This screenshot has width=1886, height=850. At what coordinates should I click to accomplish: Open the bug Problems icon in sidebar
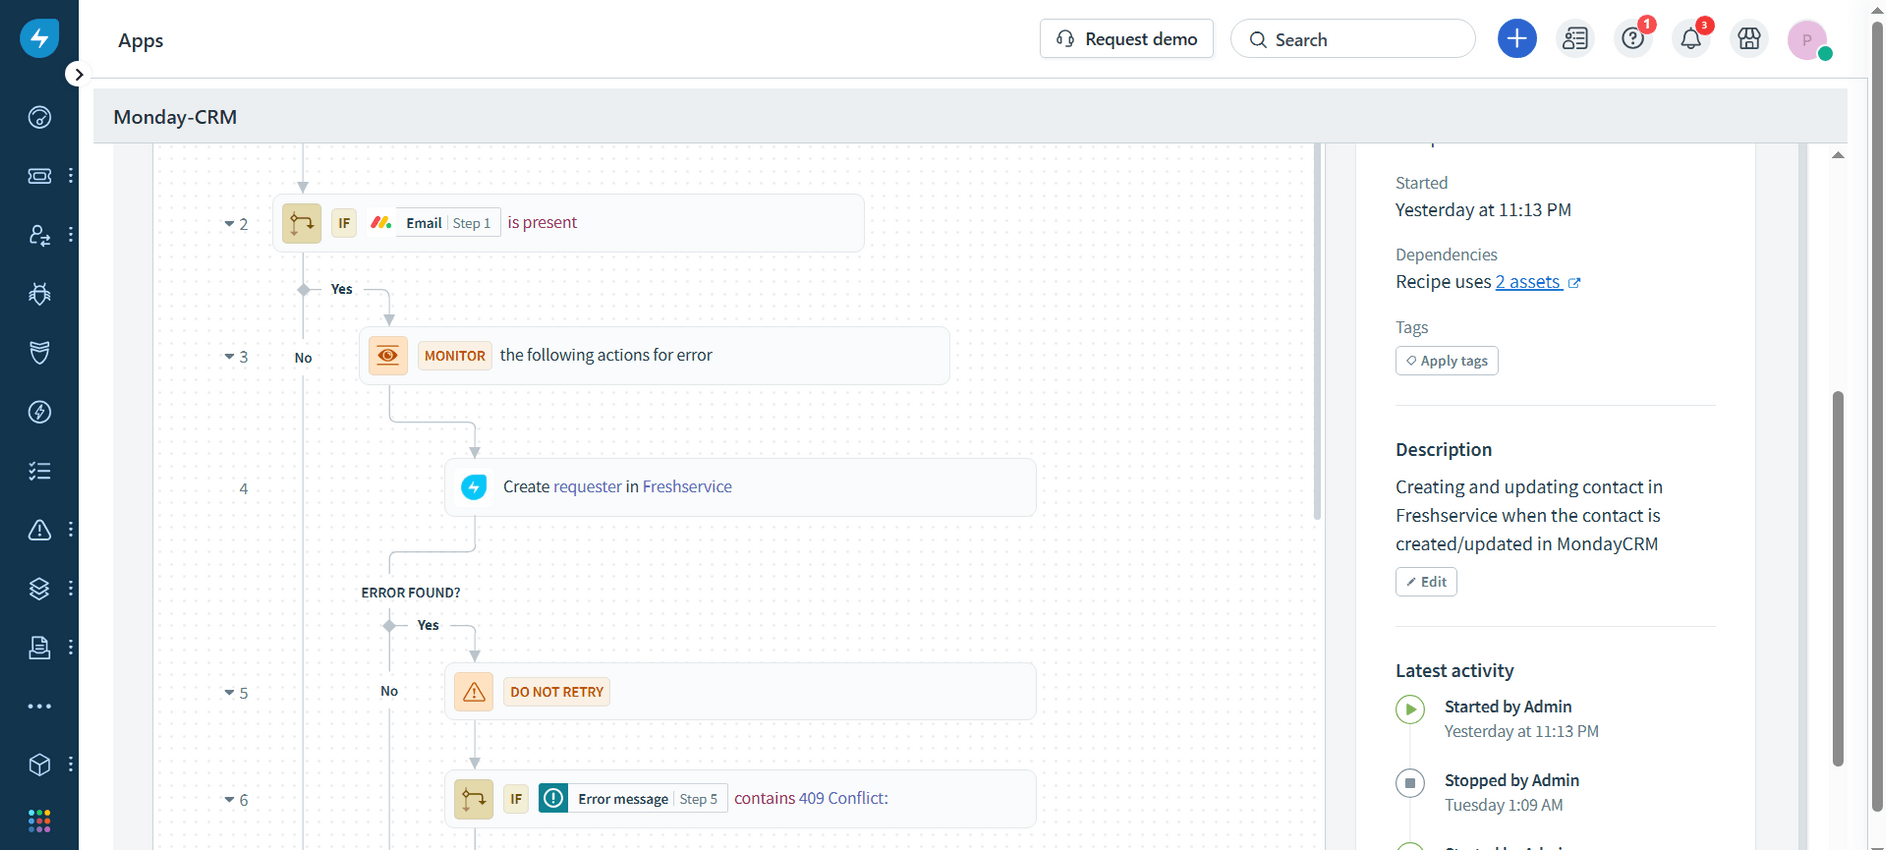coord(39,294)
